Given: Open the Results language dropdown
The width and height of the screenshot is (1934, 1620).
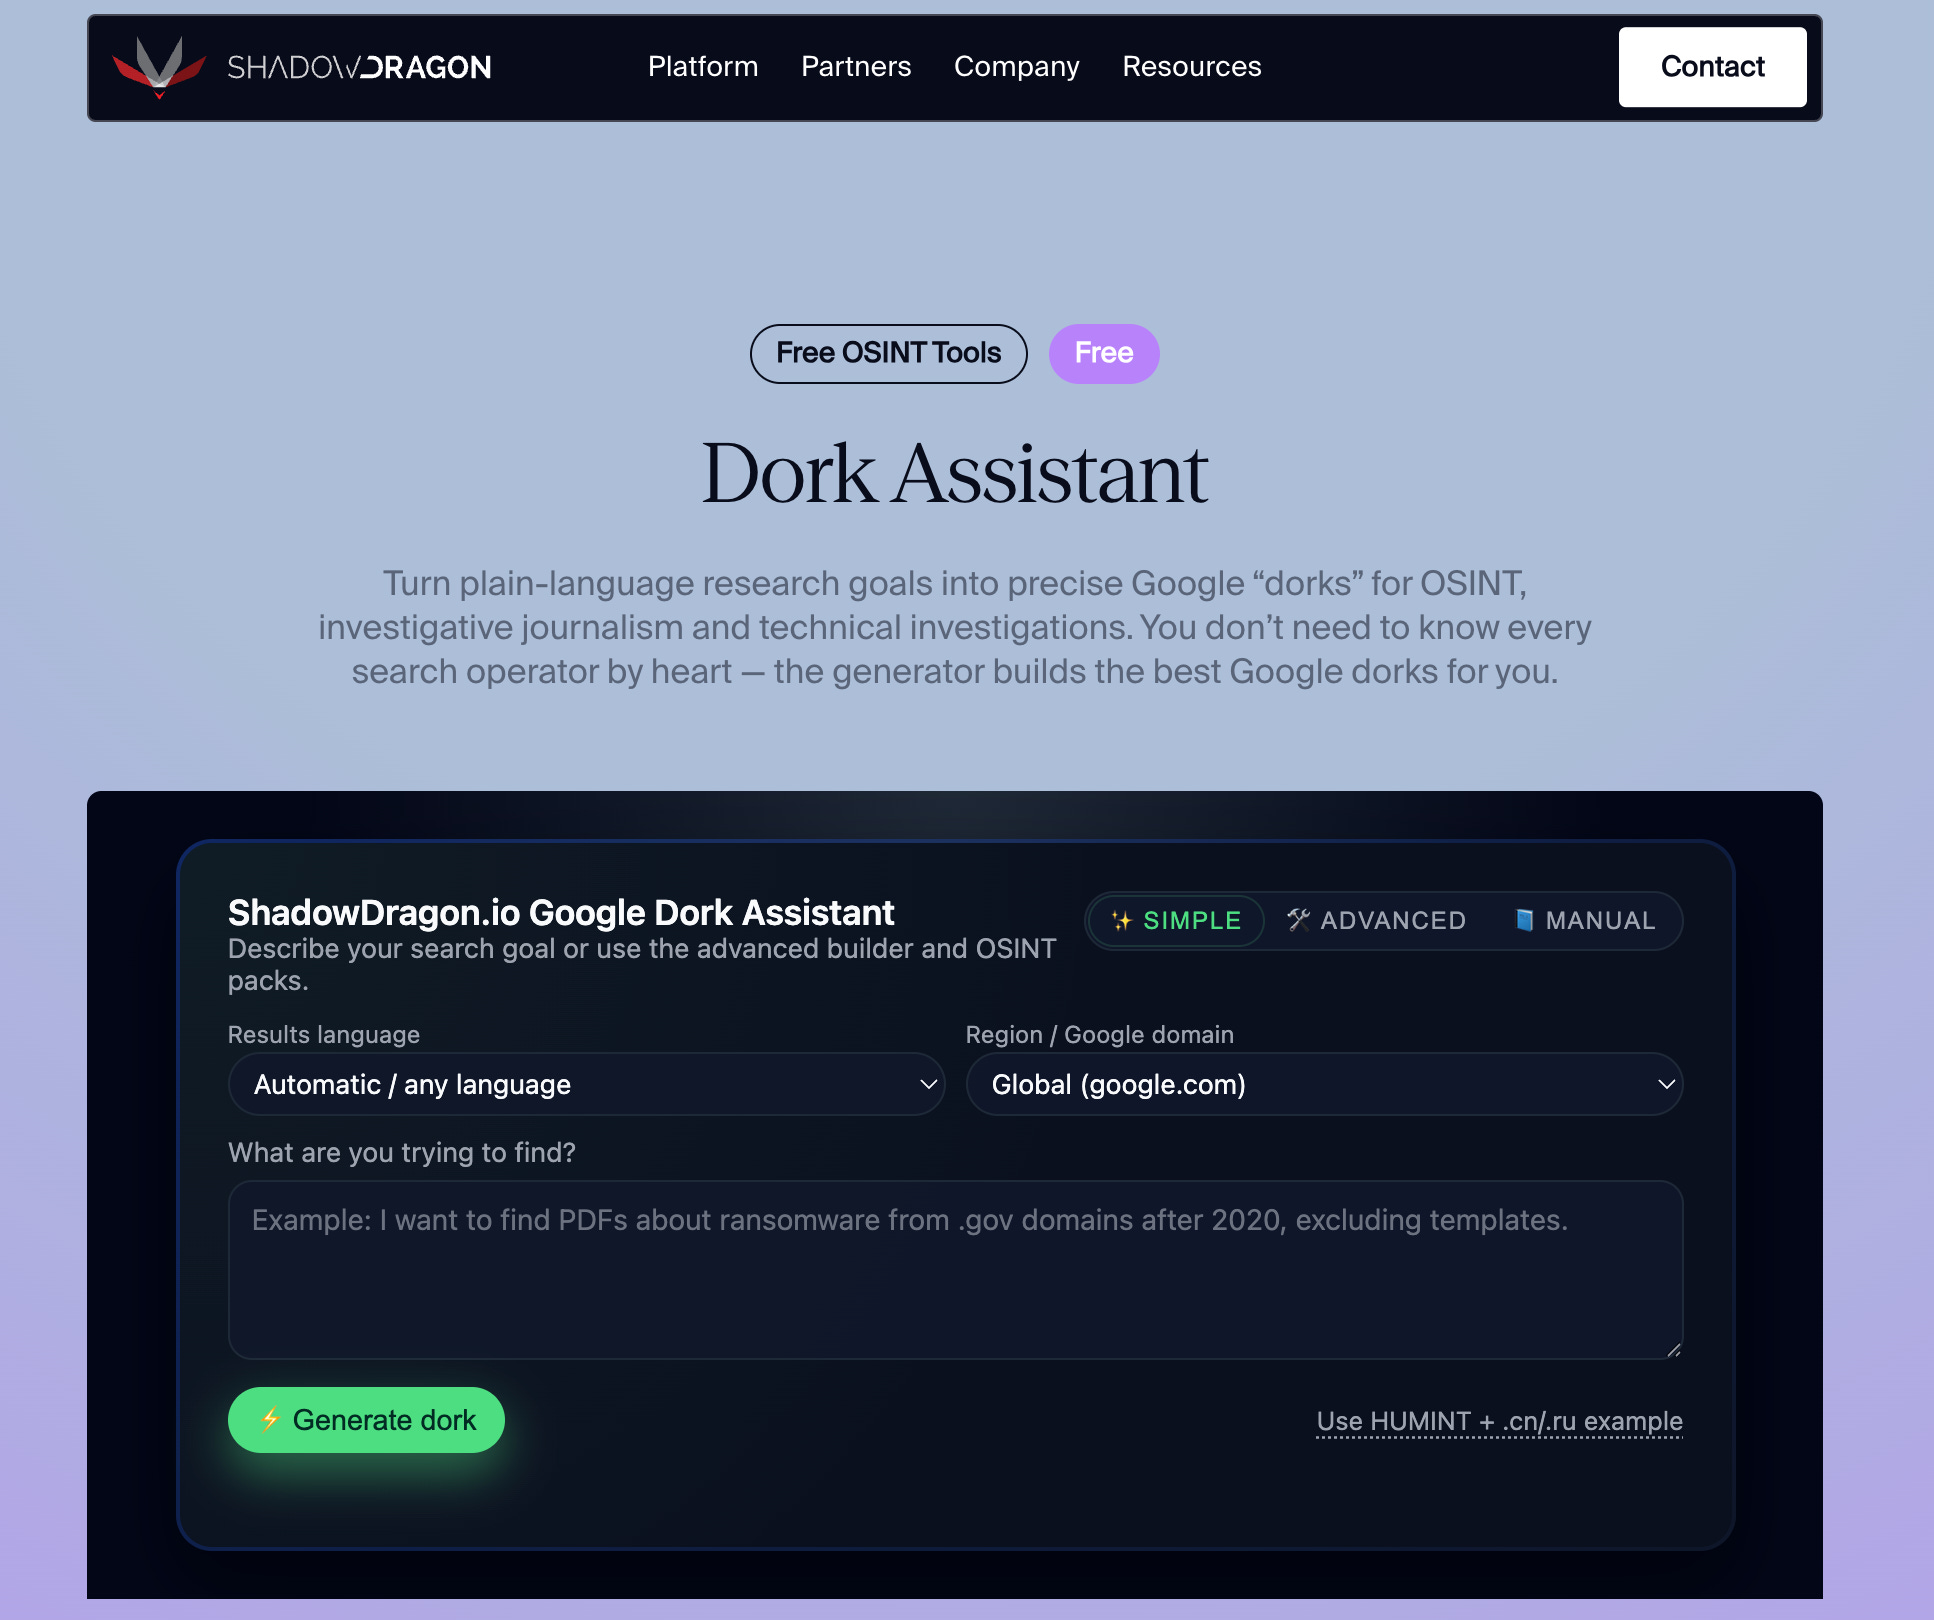Looking at the screenshot, I should coord(586,1084).
